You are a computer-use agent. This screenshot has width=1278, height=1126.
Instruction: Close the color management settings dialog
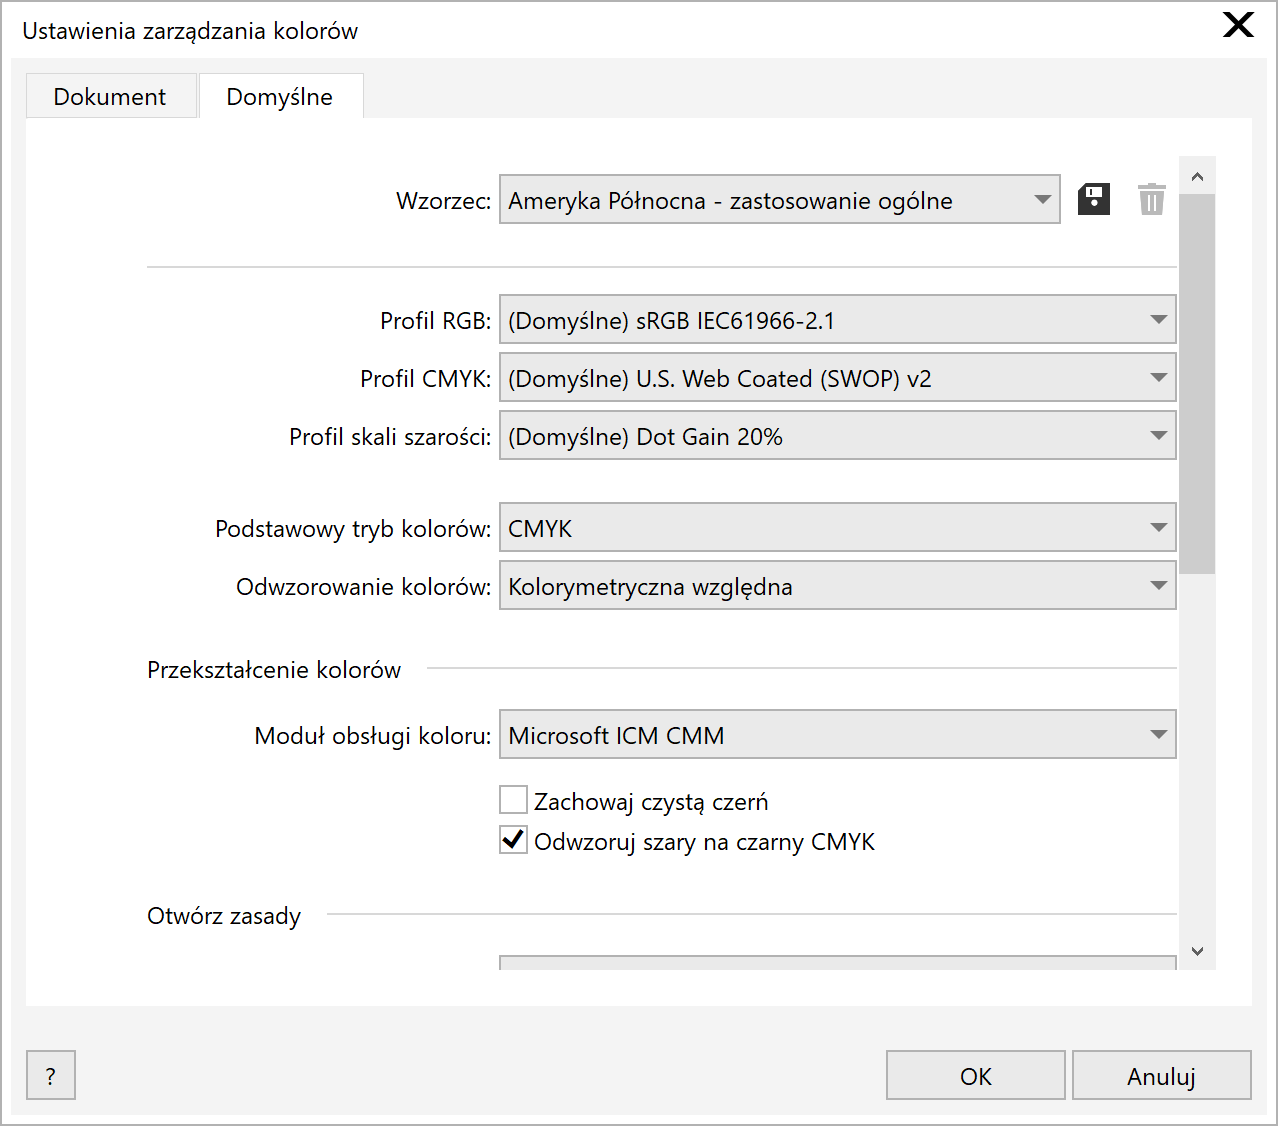coord(1238,25)
